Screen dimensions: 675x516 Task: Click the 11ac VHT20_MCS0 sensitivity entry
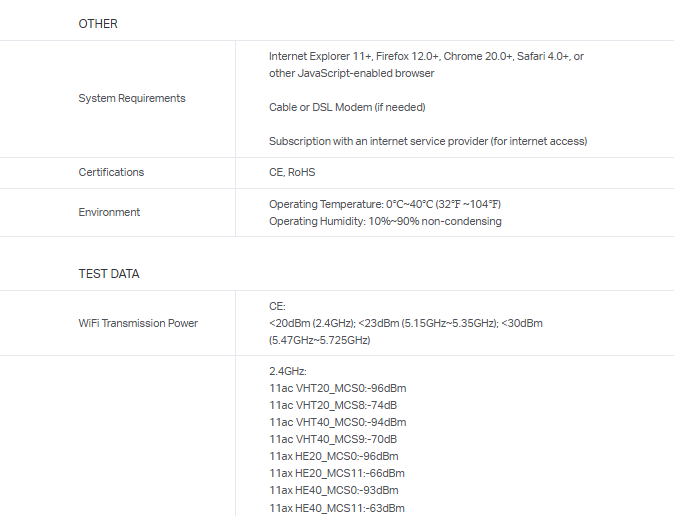click(x=337, y=388)
